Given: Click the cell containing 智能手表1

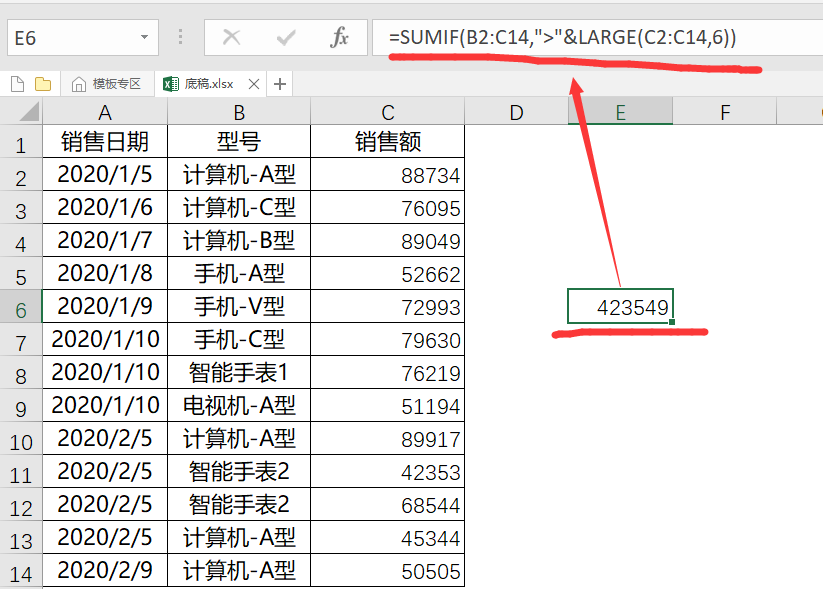Looking at the screenshot, I should click(x=239, y=373).
